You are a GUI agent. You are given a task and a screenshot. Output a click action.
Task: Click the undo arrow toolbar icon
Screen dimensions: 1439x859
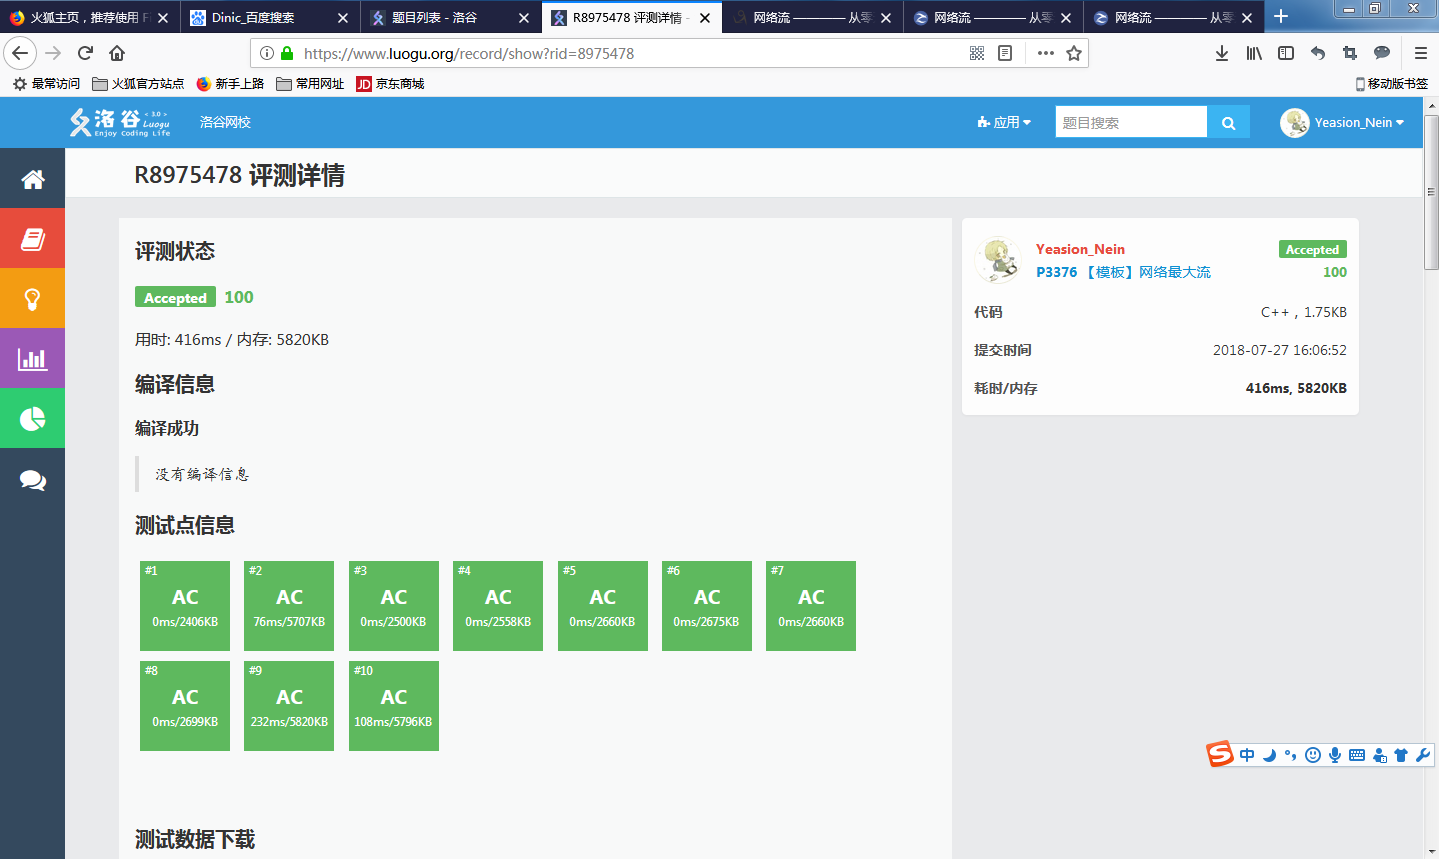point(1318,53)
